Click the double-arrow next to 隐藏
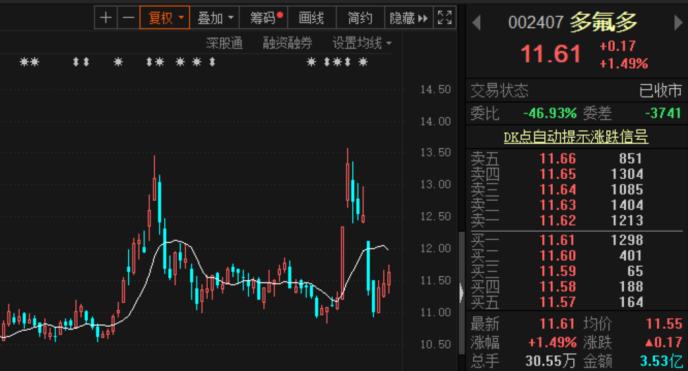The width and height of the screenshot is (688, 371). coord(423,18)
